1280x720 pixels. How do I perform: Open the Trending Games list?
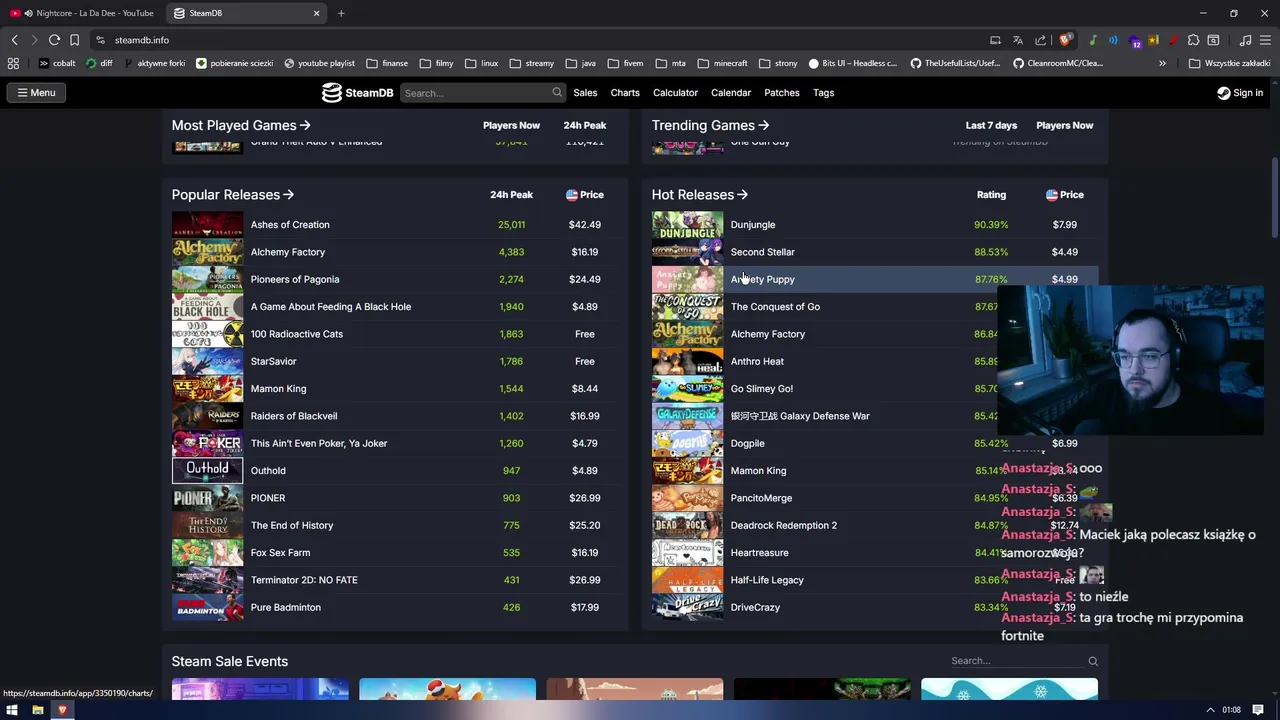(710, 125)
